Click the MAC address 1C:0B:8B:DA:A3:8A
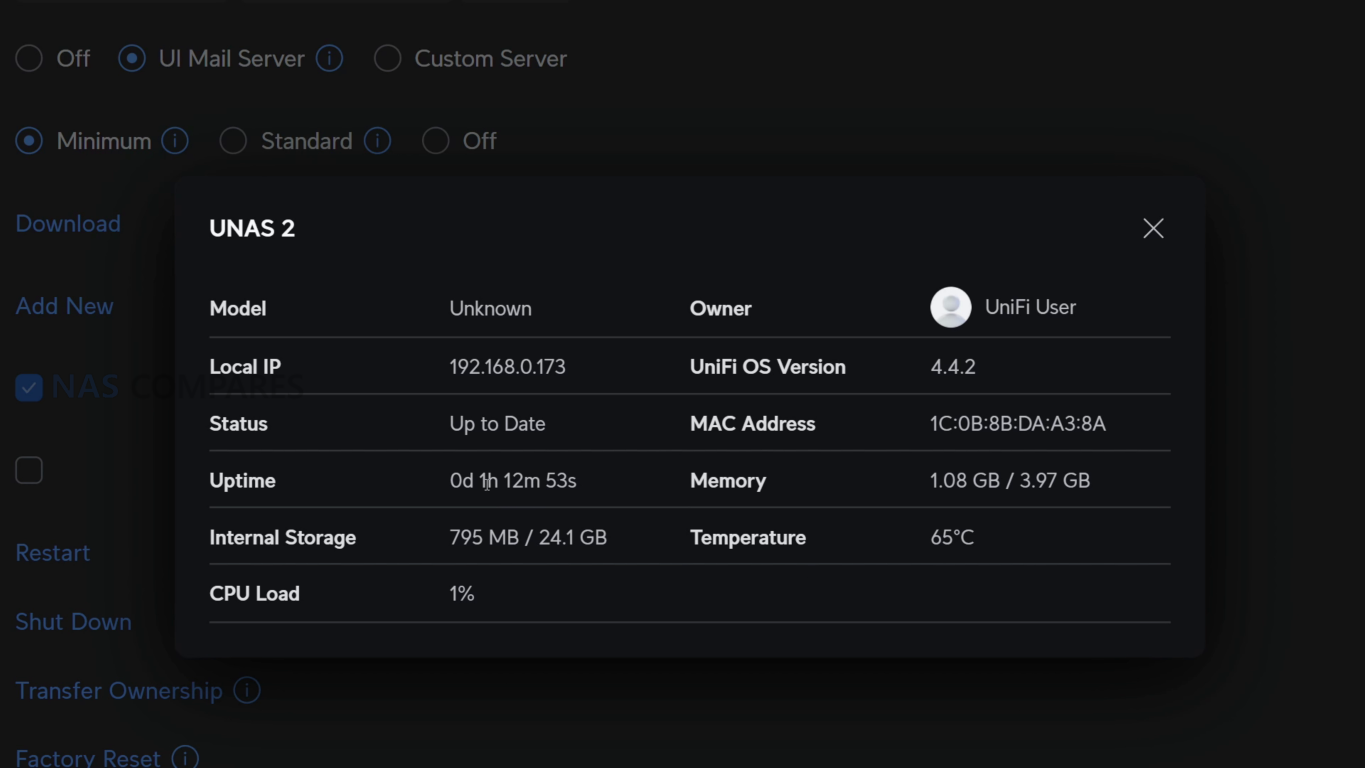The image size is (1365, 768). pos(1018,424)
